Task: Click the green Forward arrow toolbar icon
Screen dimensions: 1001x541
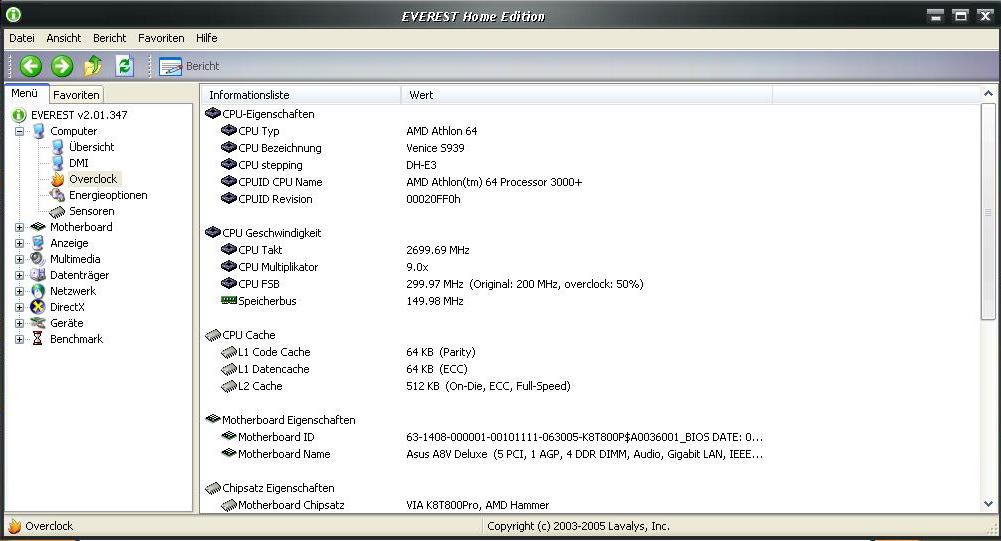Action: click(62, 66)
